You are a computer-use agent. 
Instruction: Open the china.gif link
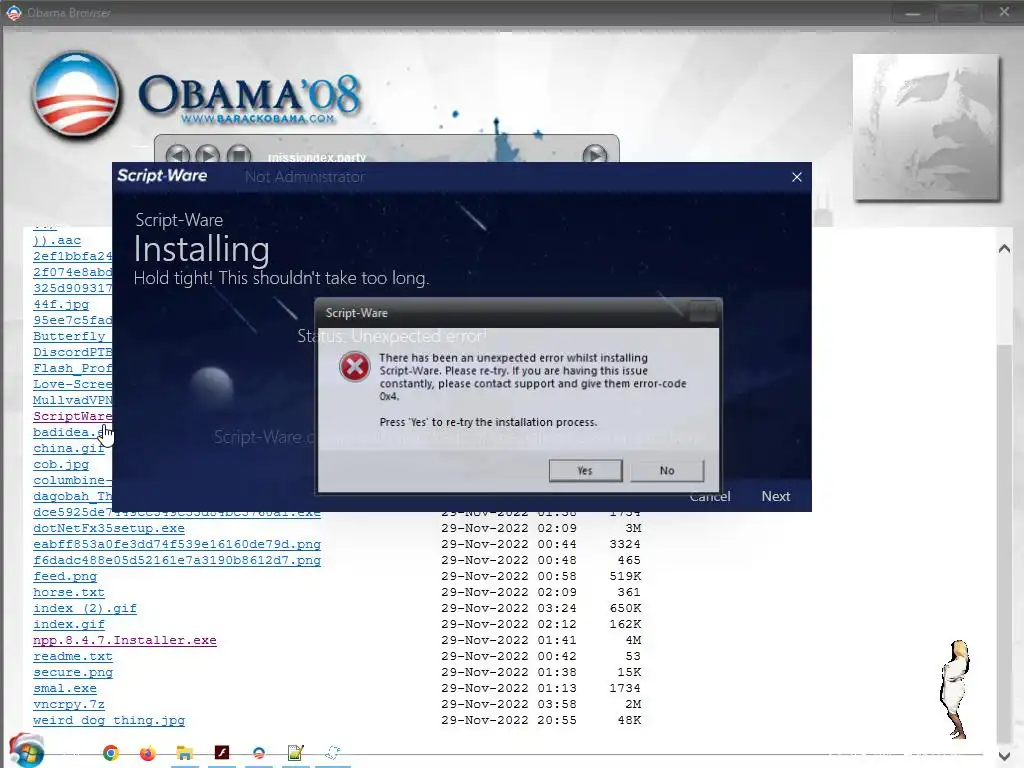(69, 448)
